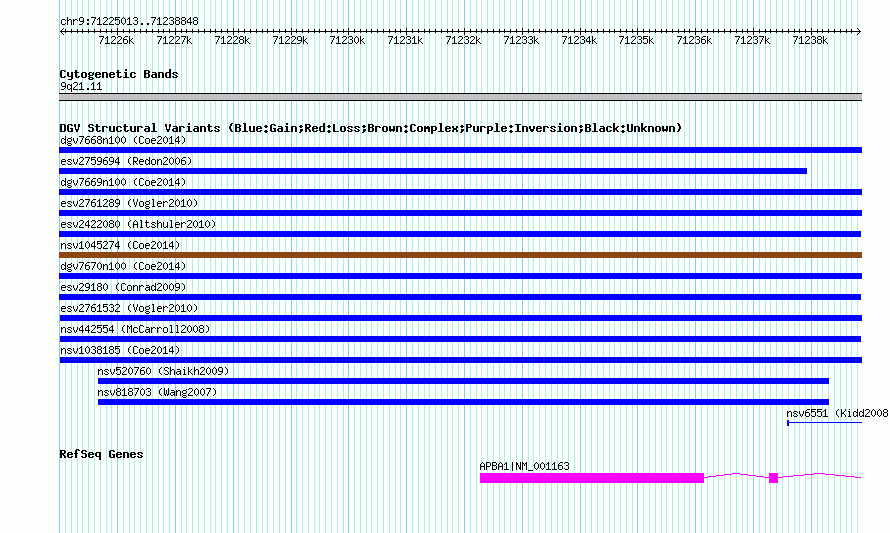Click the ruler's left end arrow

click(x=62, y=32)
